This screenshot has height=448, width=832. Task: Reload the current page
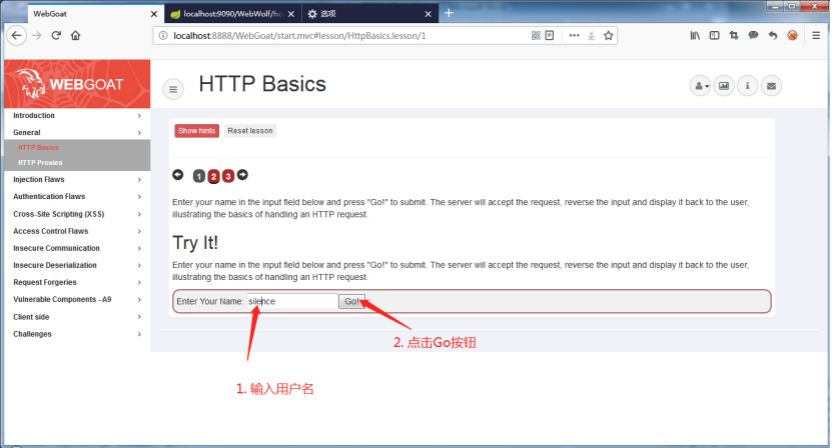point(56,36)
